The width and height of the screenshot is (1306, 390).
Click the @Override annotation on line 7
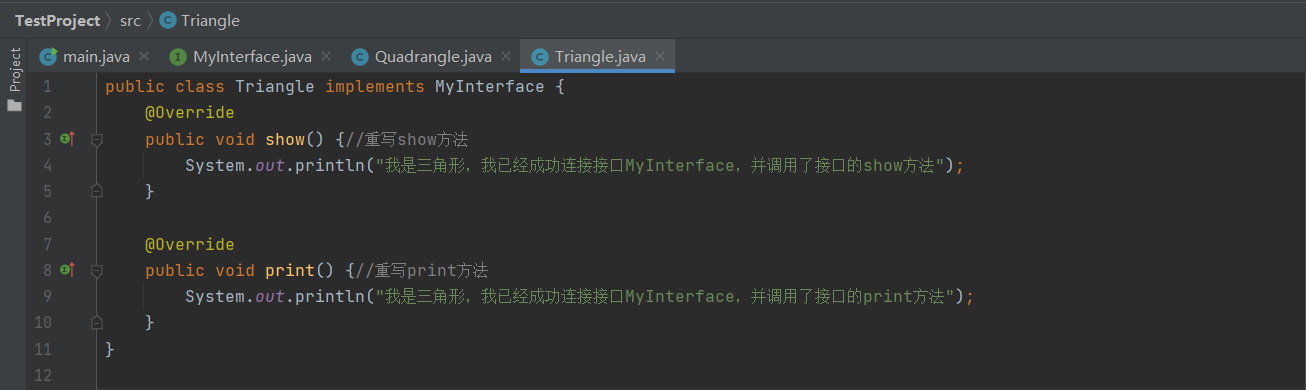(x=189, y=244)
